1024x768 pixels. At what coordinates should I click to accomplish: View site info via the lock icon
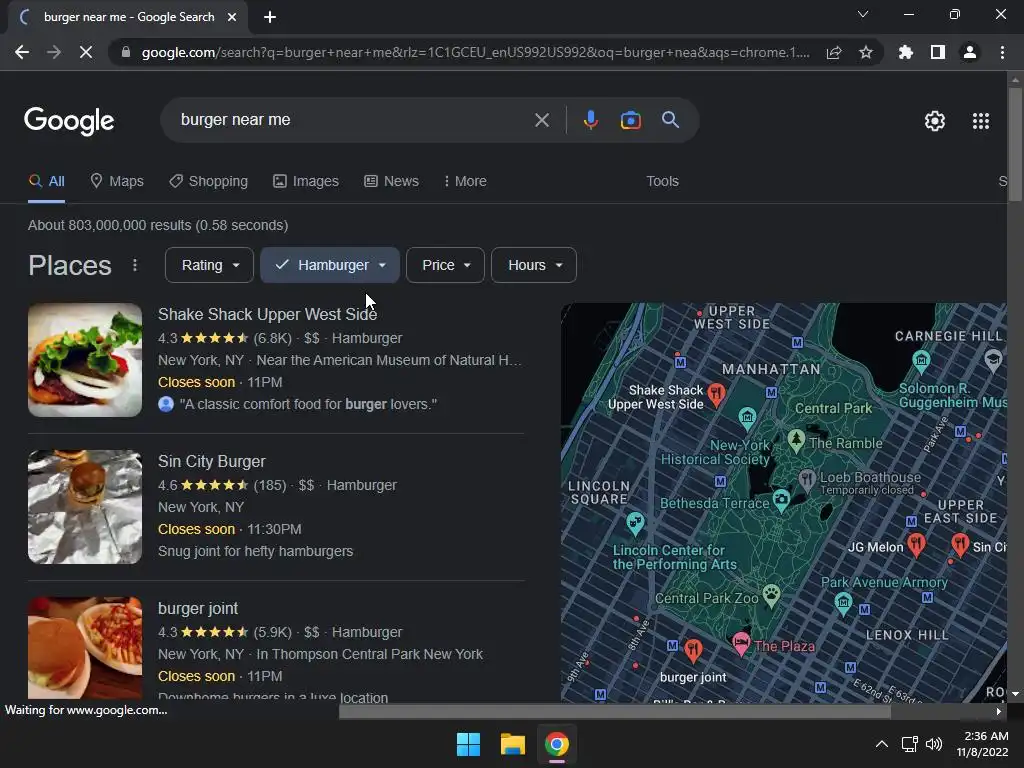coord(125,52)
